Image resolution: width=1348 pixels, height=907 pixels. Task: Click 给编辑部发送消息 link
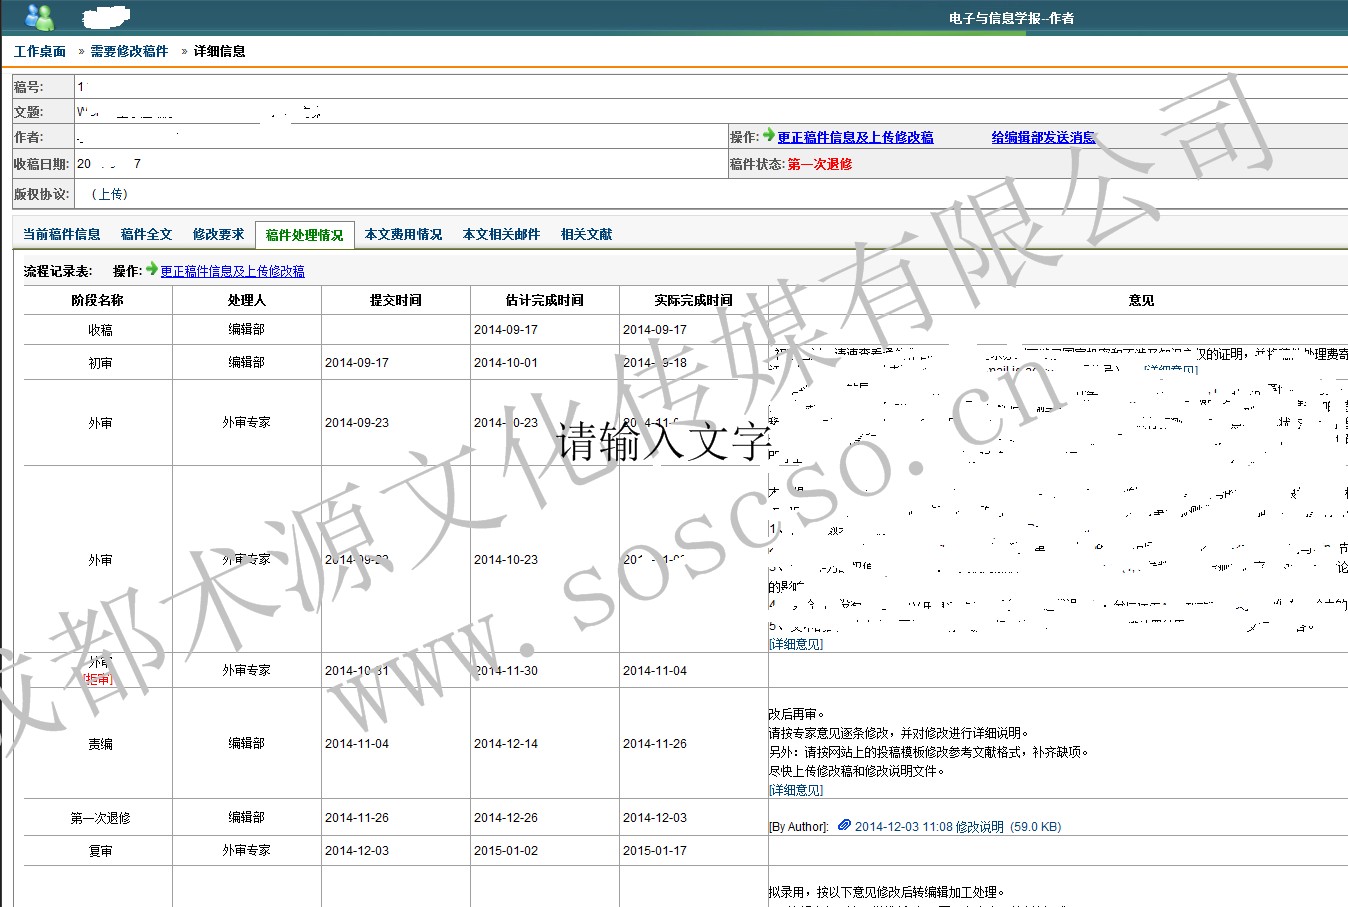tap(1044, 138)
